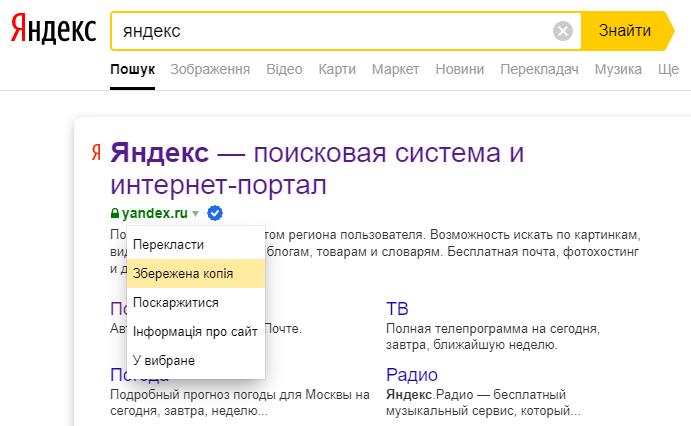
Task: Expand the Ще more-services tab
Action: 668,69
